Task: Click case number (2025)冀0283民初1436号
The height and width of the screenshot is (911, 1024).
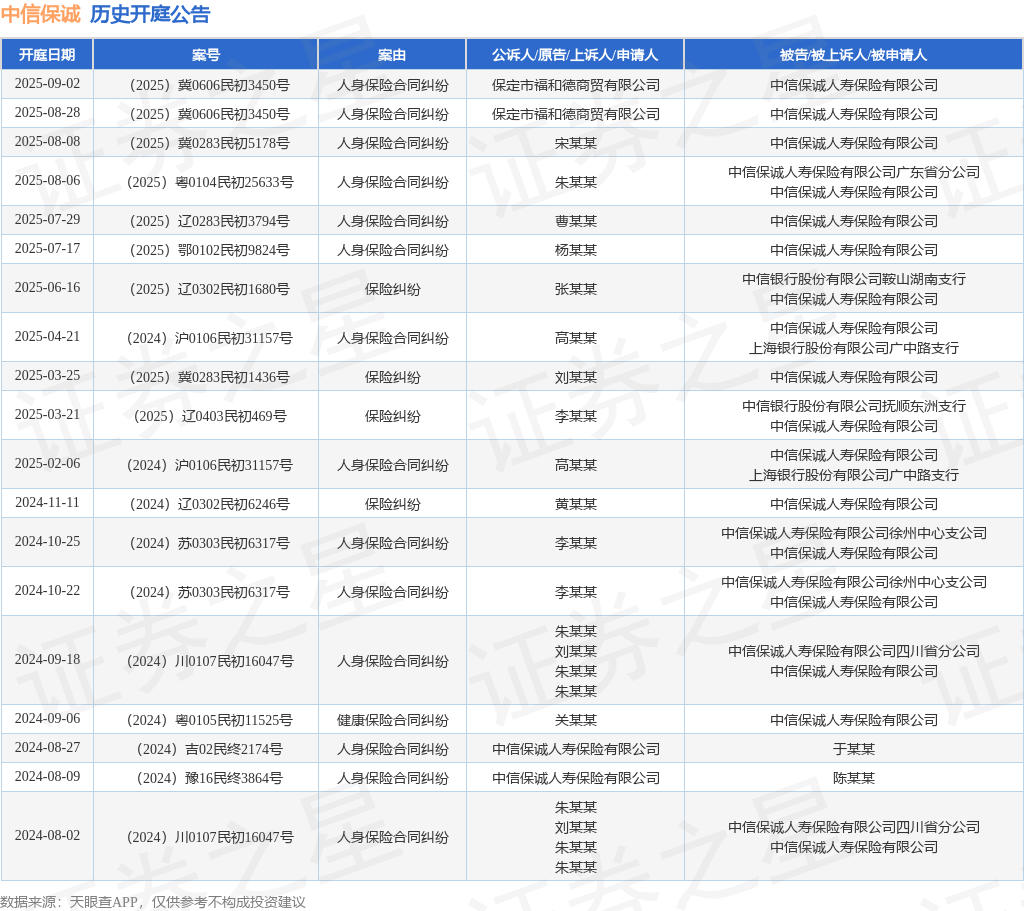Action: (x=210, y=377)
